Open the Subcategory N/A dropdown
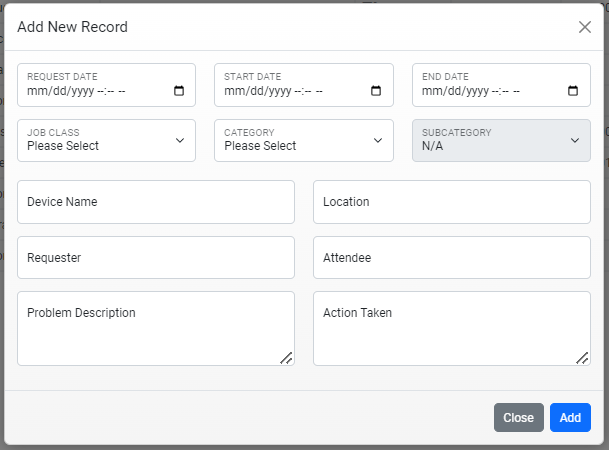Screen dimensions: 609x450 point(501,141)
